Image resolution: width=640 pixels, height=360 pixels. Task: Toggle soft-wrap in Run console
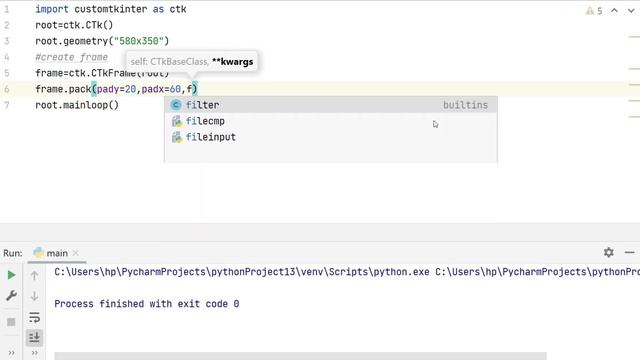[34, 317]
